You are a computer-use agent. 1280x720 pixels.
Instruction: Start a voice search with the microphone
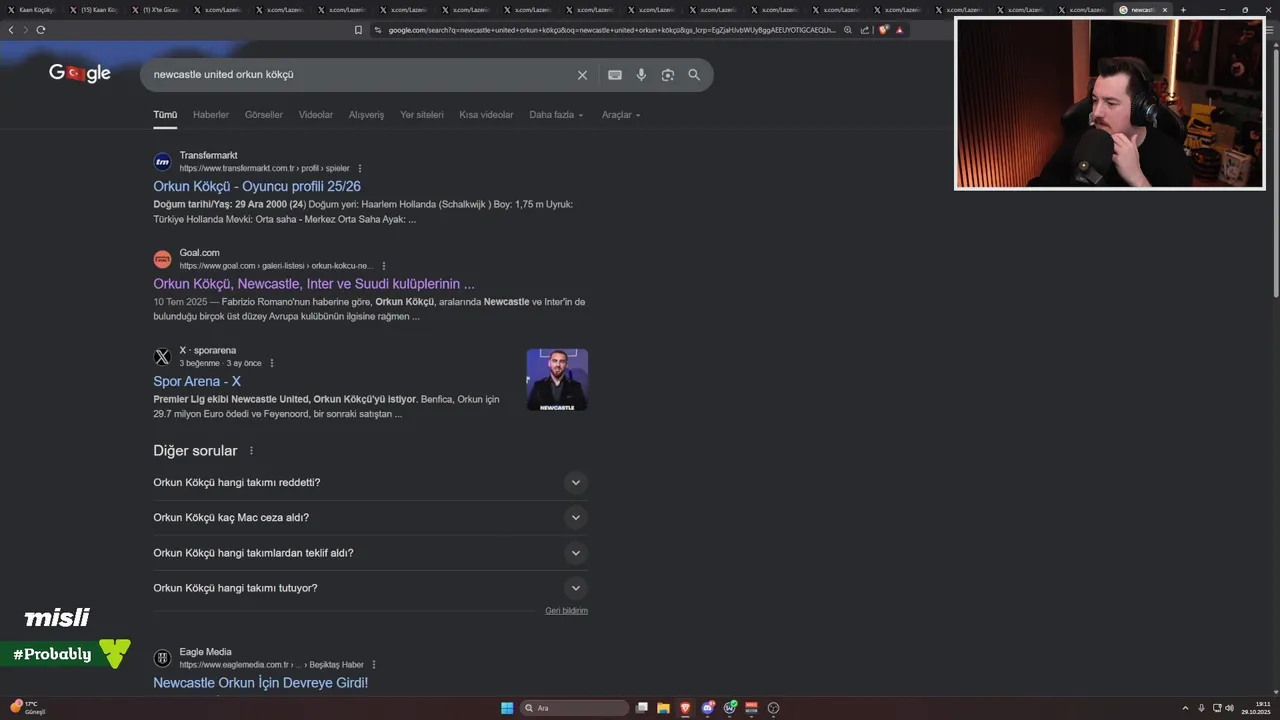pos(641,75)
